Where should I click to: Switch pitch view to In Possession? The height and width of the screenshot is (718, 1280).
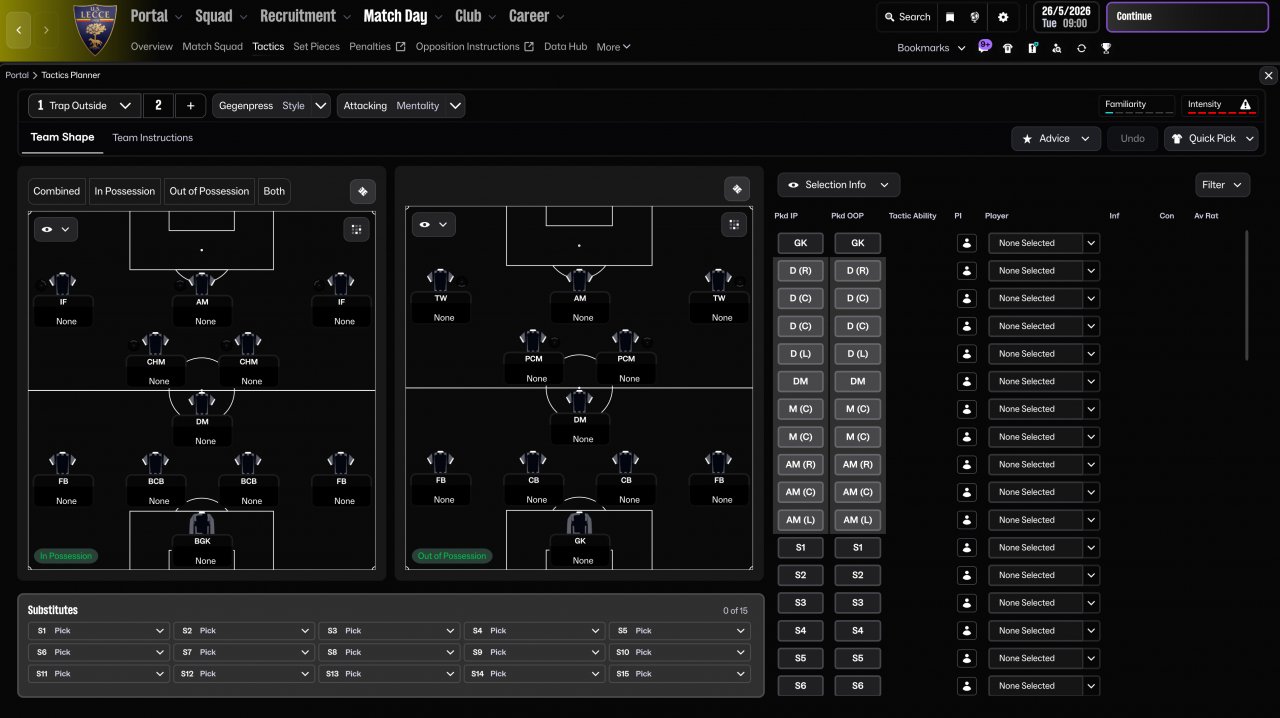[125, 191]
